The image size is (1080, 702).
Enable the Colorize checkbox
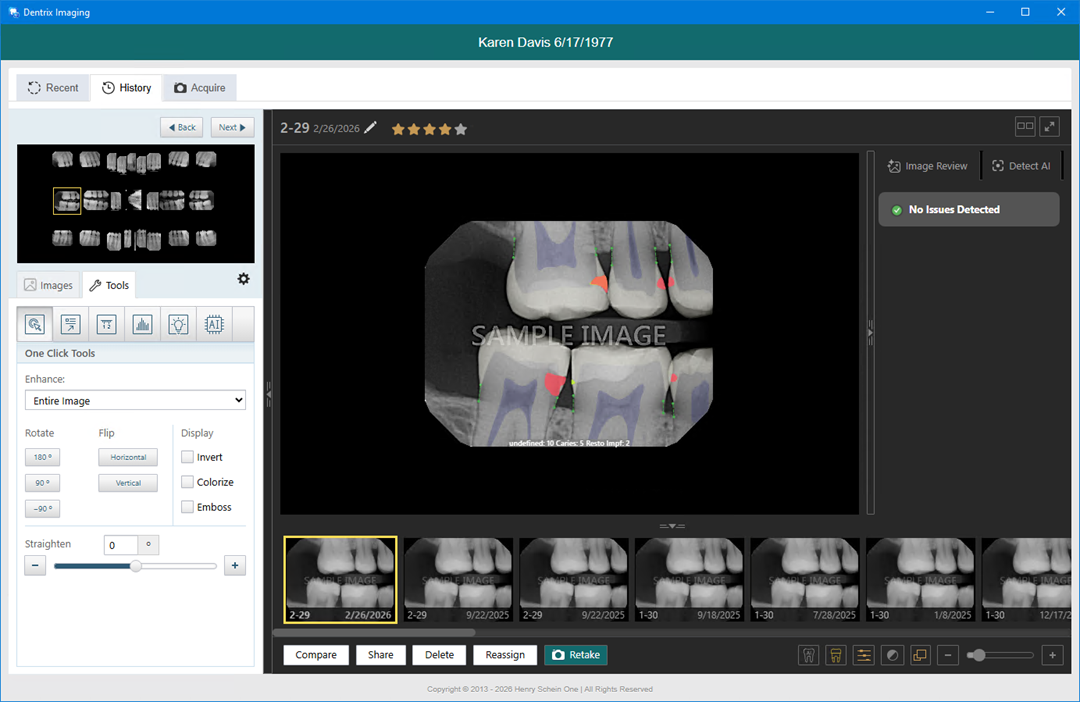187,482
